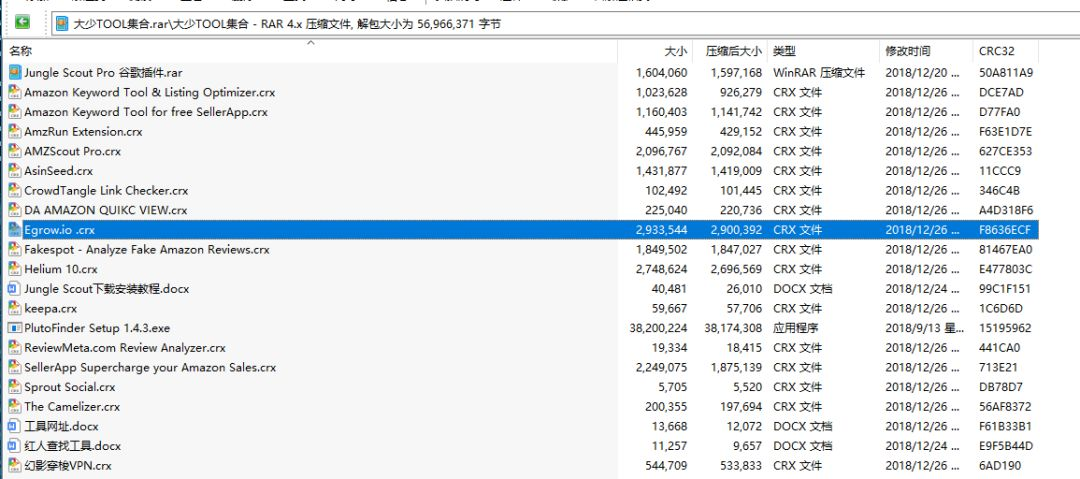This screenshot has width=1080, height=479.
Task: Click size value 2,748,624
Action: pos(662,269)
